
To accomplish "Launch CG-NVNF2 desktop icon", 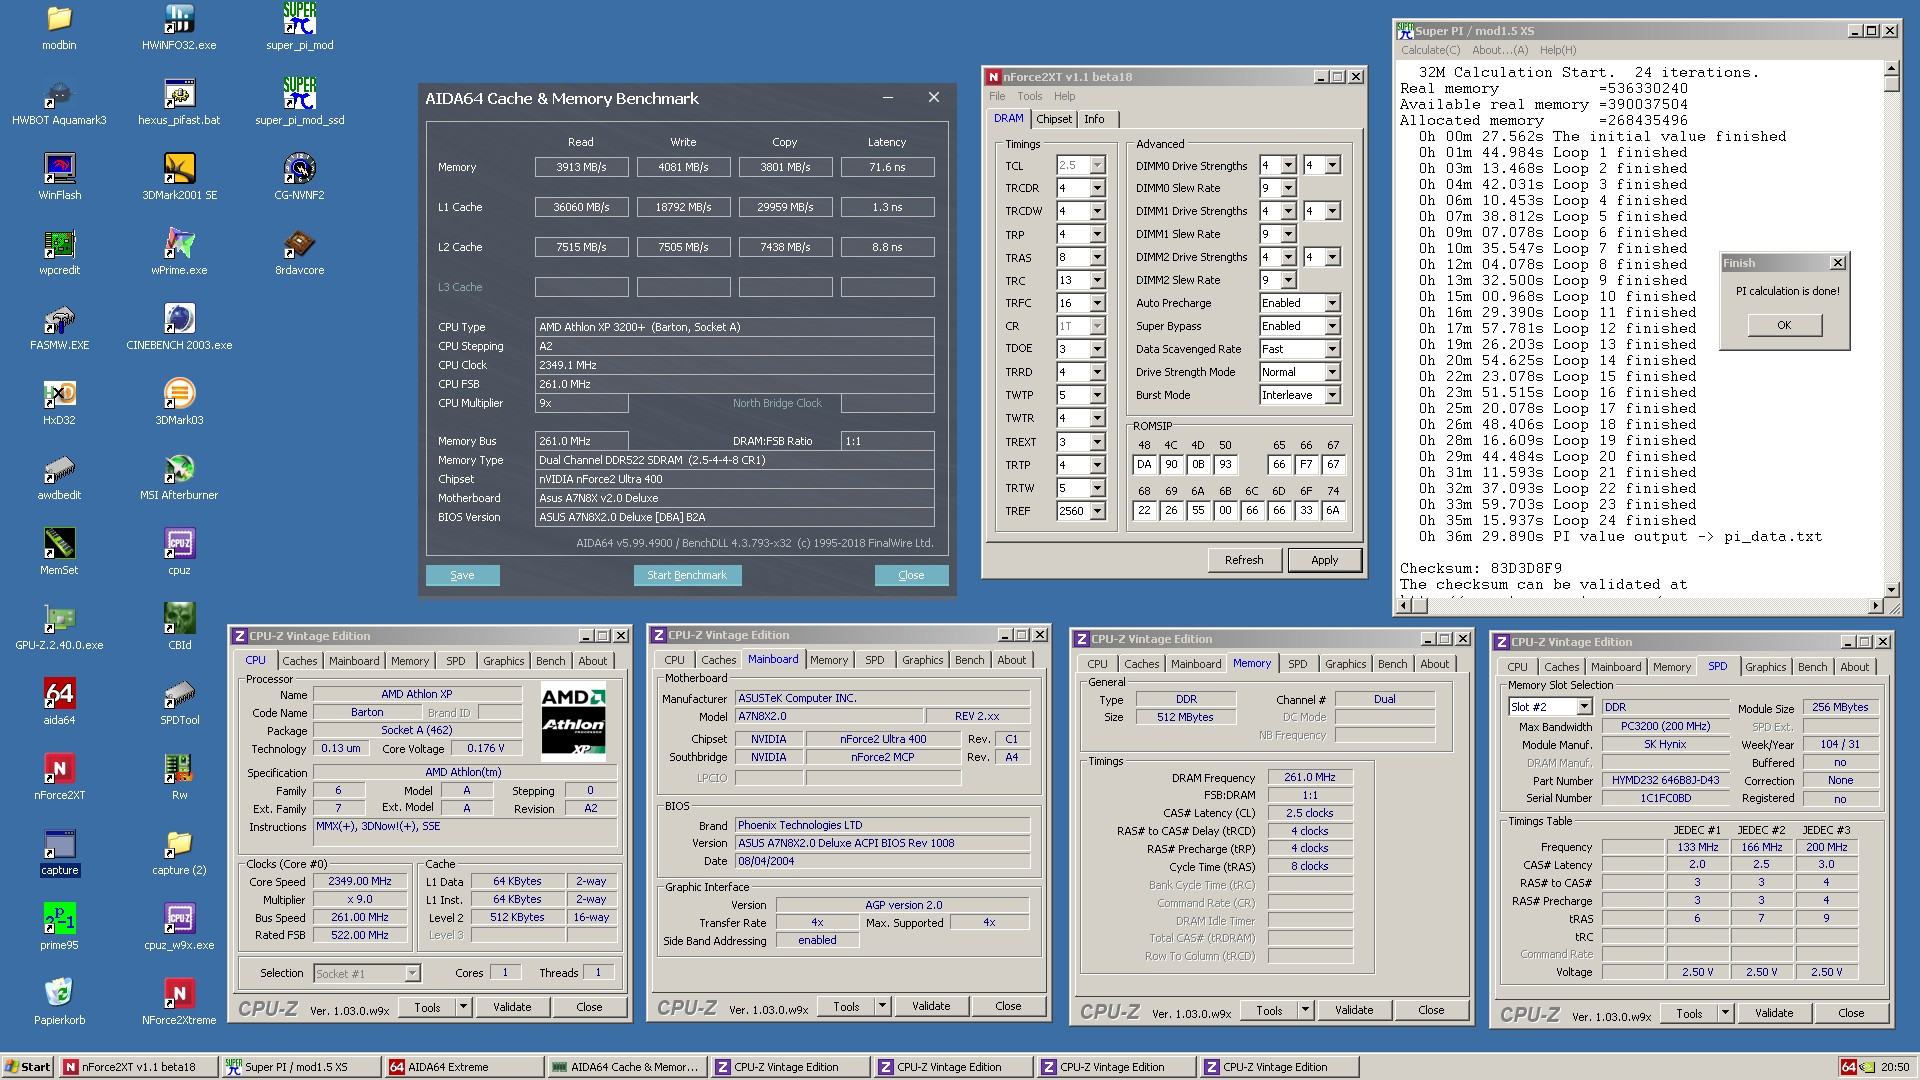I will point(299,177).
